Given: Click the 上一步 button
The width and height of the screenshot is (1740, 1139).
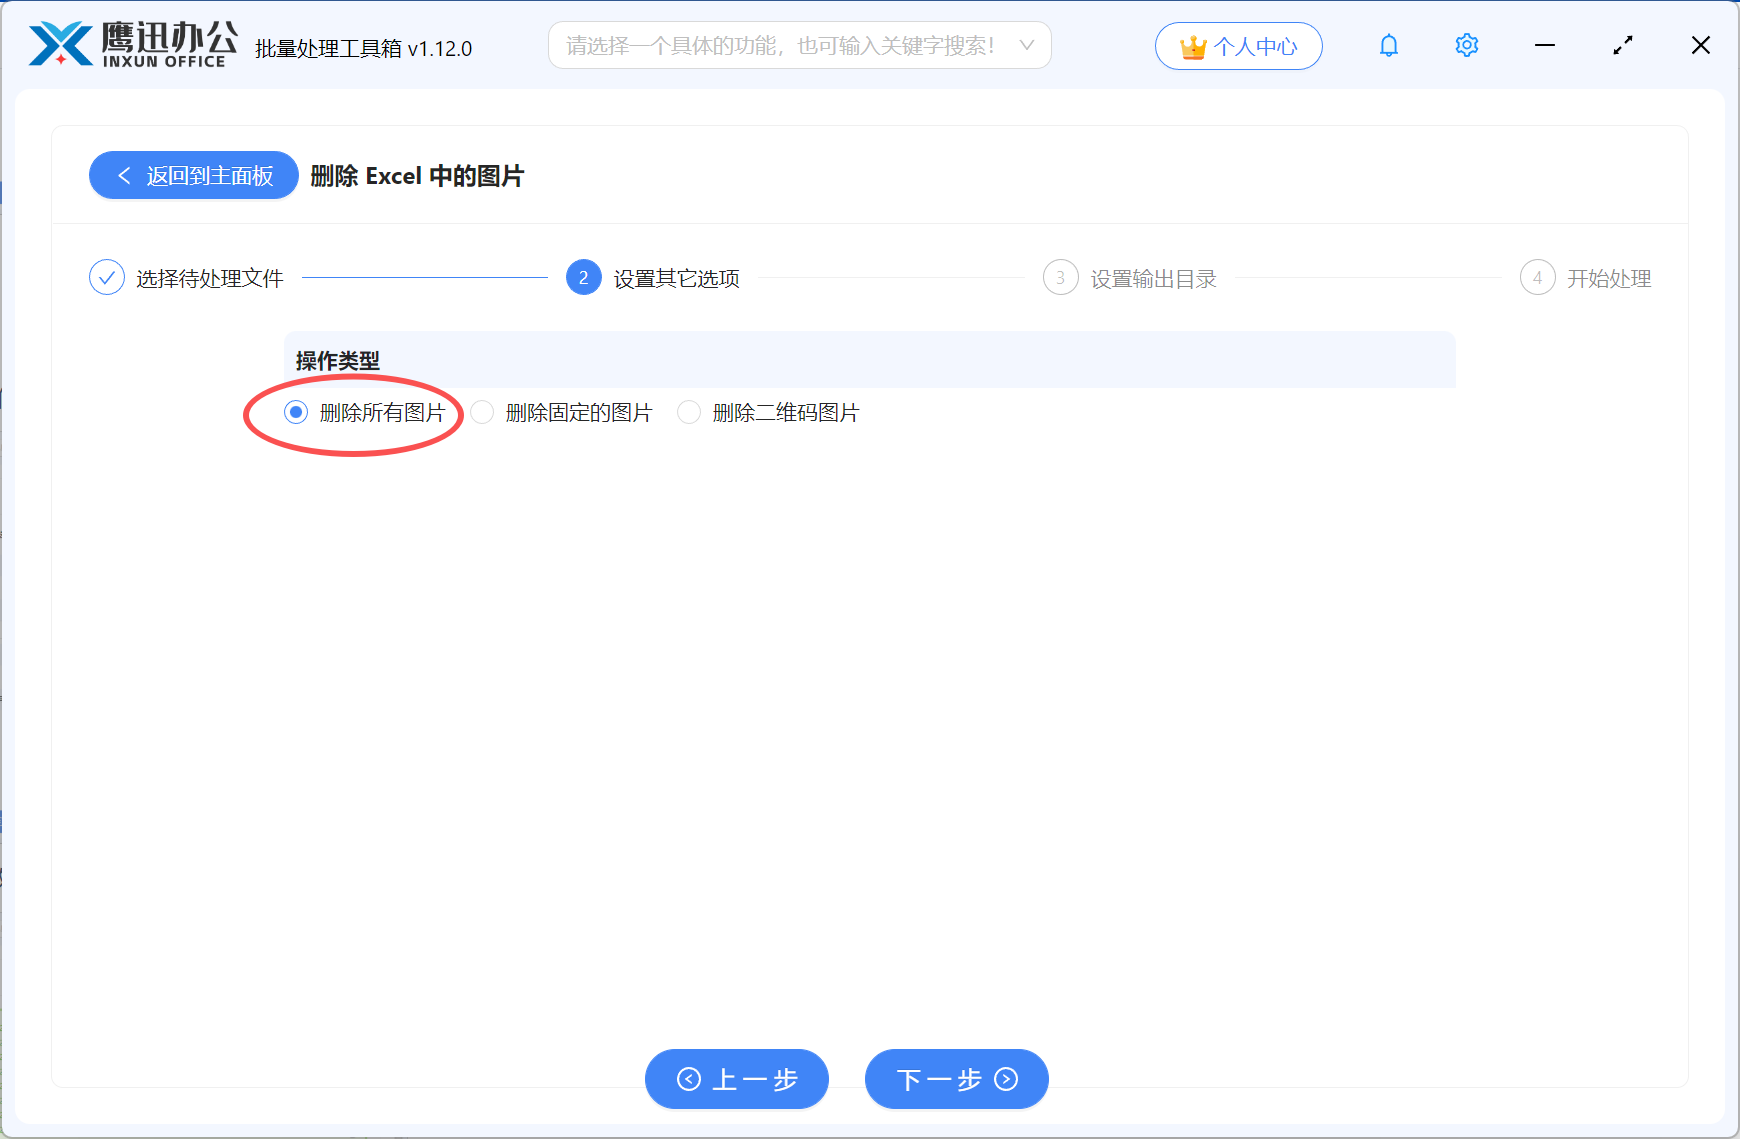Looking at the screenshot, I should click(737, 1079).
